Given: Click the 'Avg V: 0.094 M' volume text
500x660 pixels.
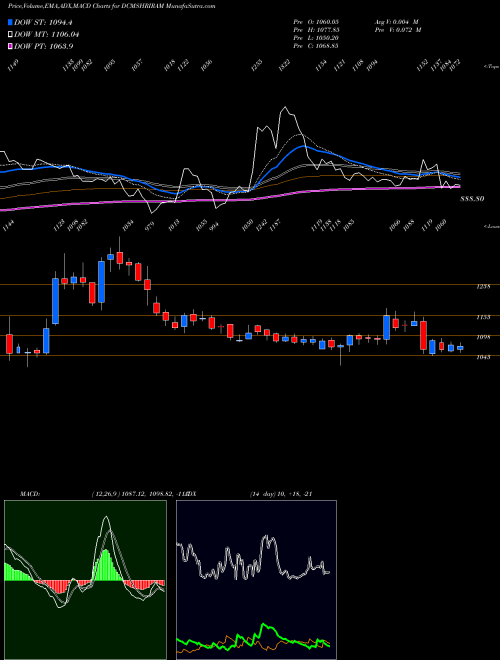Looking at the screenshot, I should click(396, 22).
